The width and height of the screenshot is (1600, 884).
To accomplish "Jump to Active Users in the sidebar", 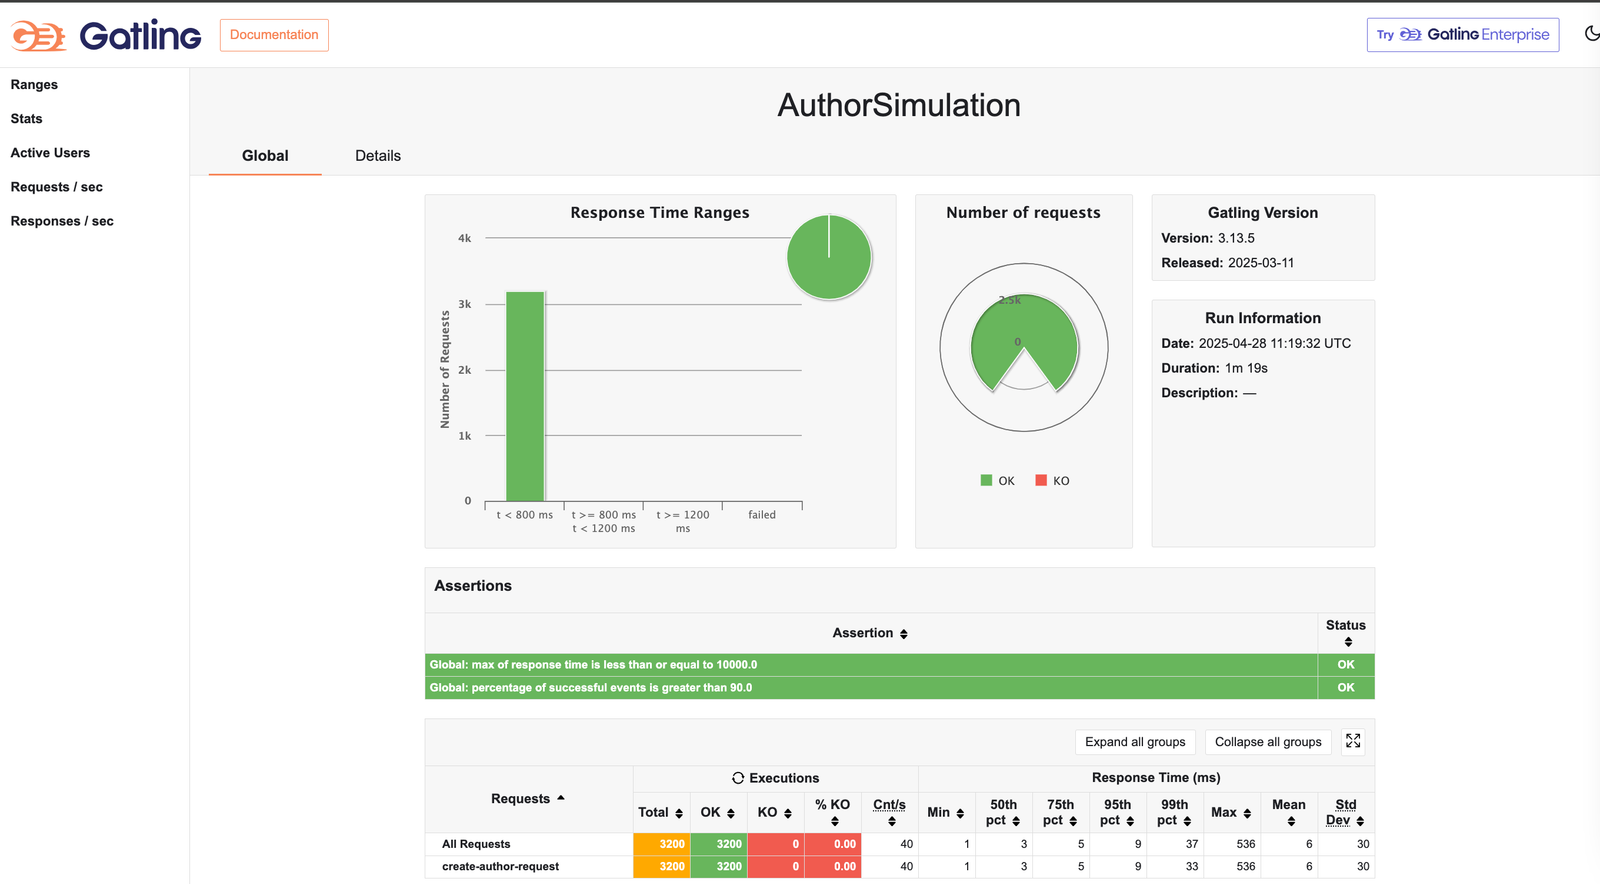I will click(50, 153).
